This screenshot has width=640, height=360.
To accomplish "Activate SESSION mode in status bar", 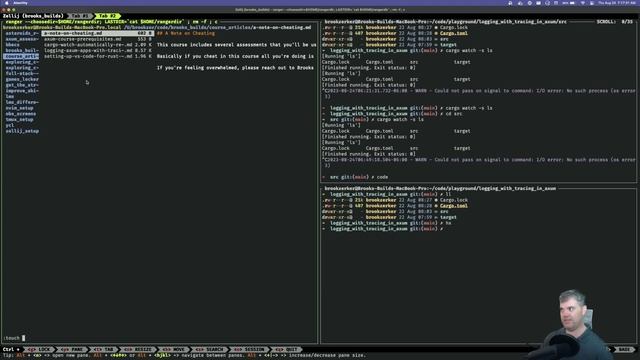I will 249,349.
